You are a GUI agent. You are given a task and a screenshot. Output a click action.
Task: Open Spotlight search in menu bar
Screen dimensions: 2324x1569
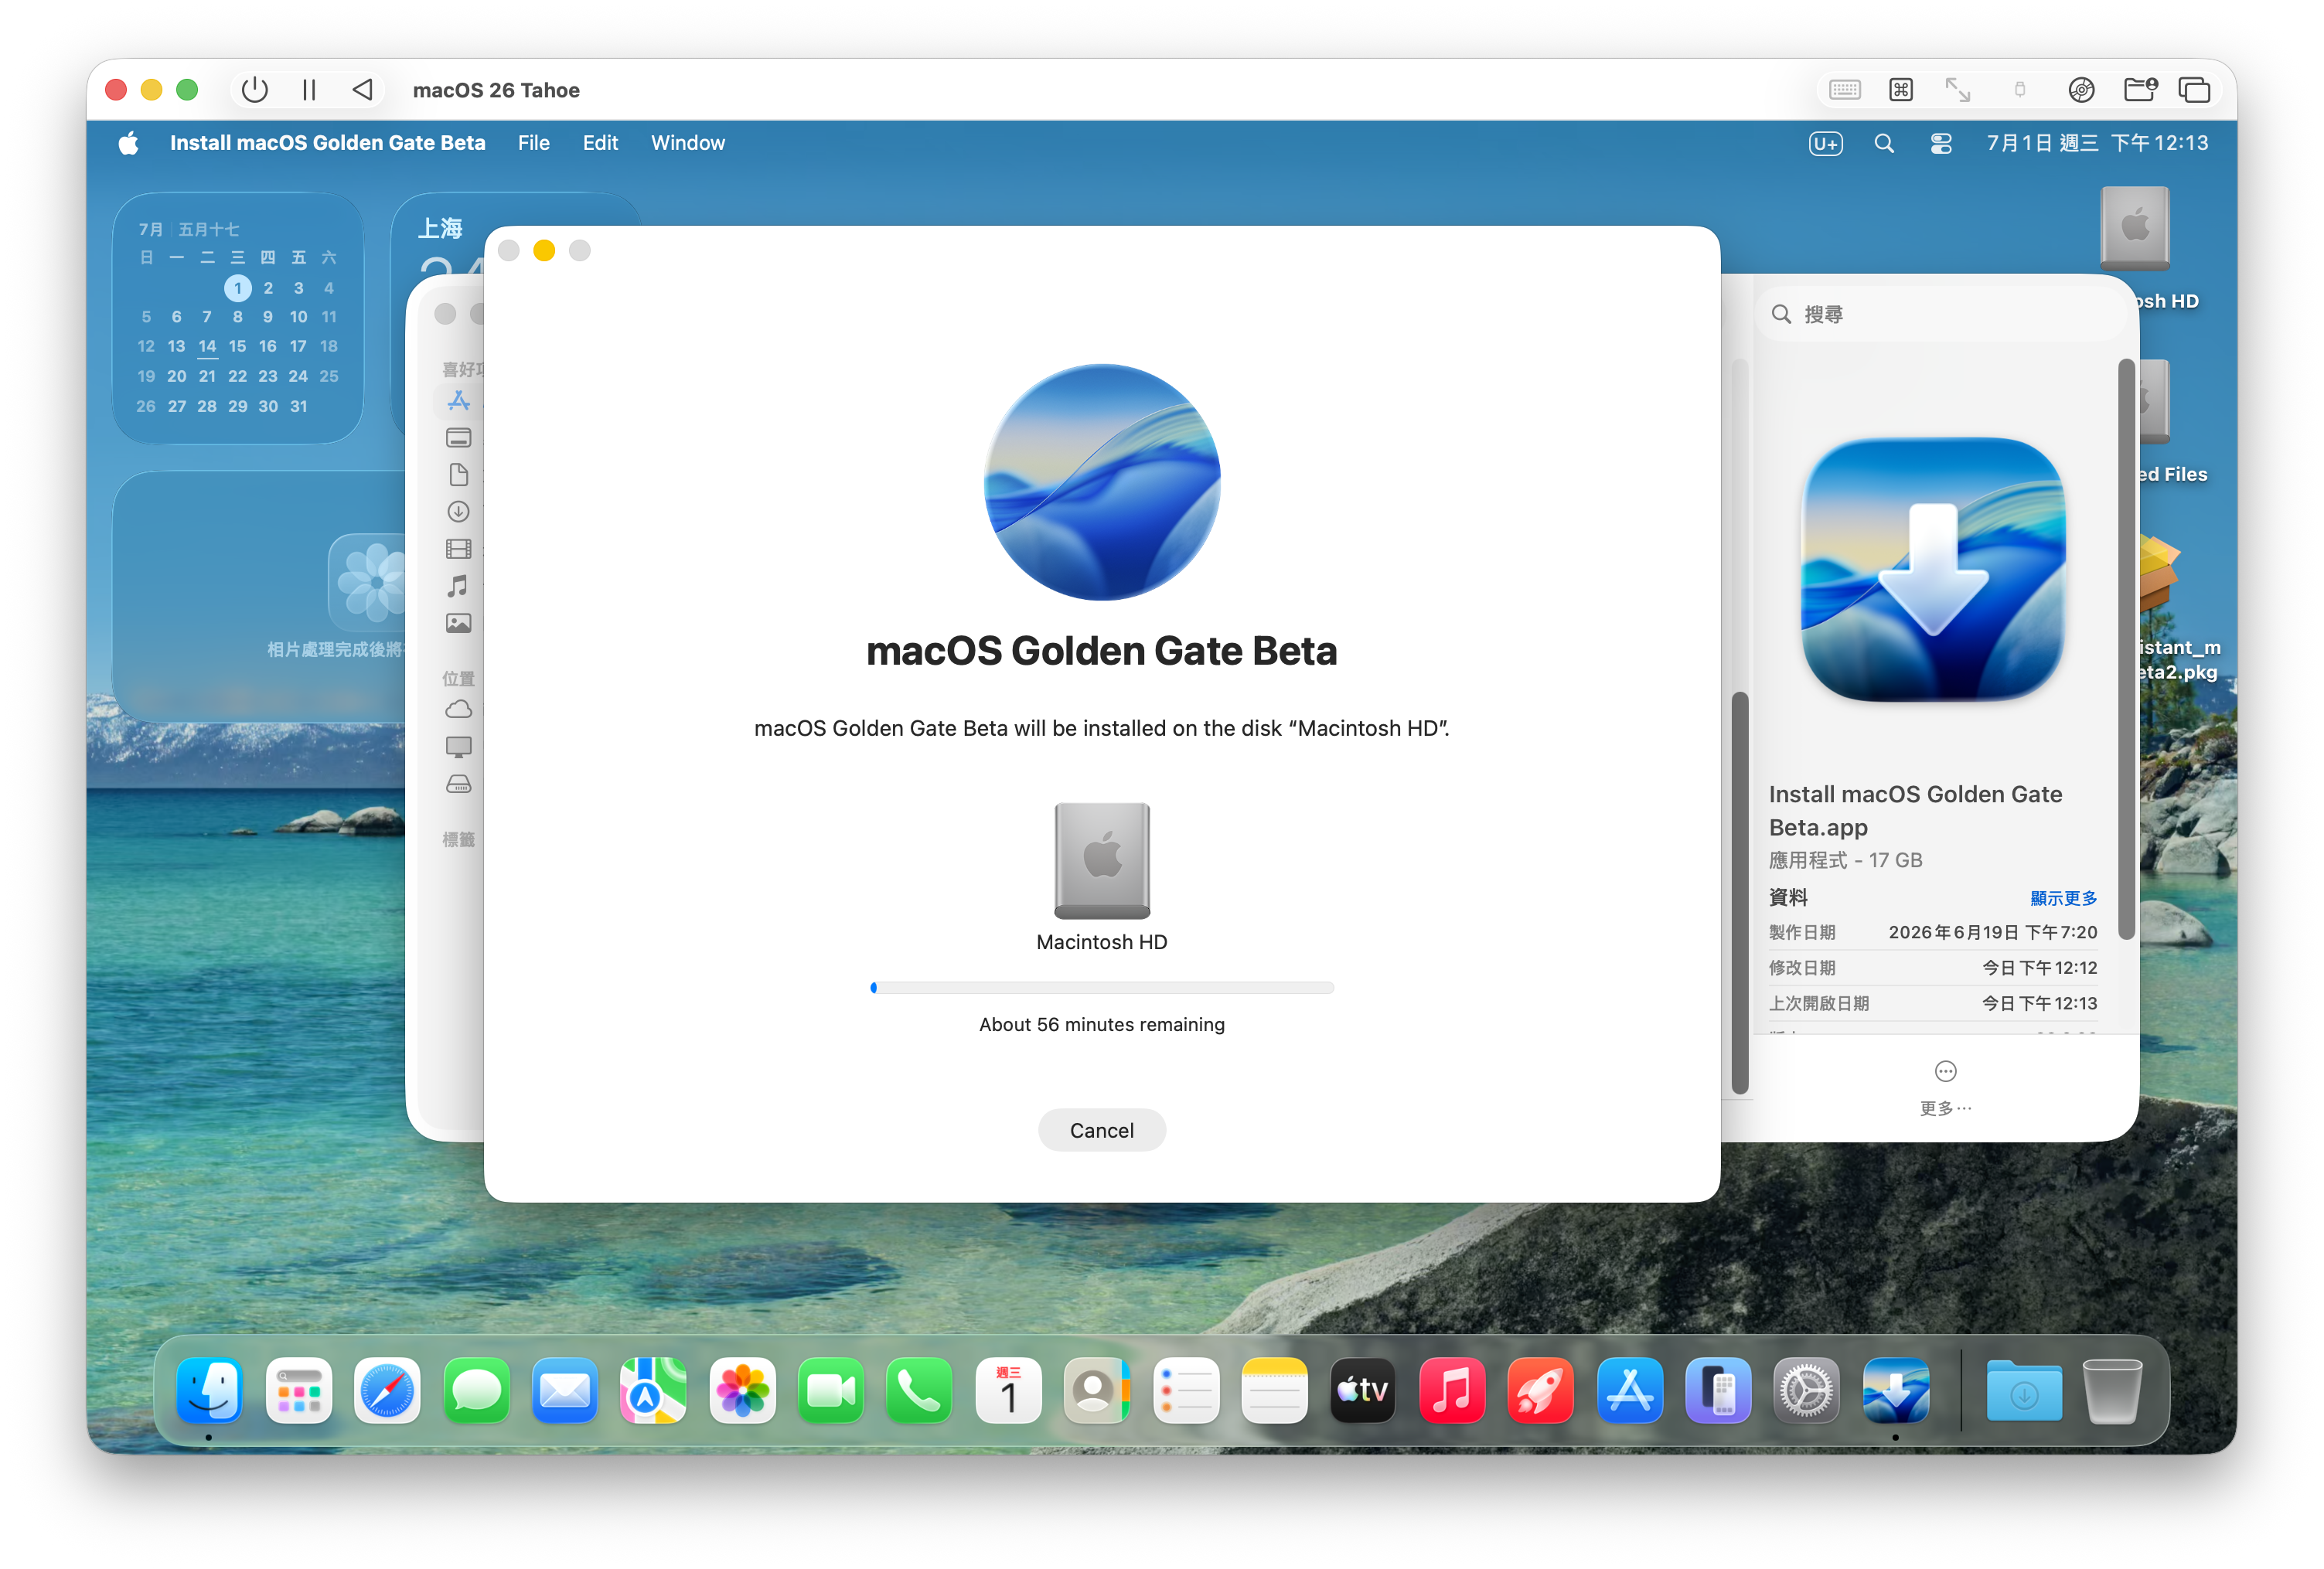click(x=1883, y=143)
